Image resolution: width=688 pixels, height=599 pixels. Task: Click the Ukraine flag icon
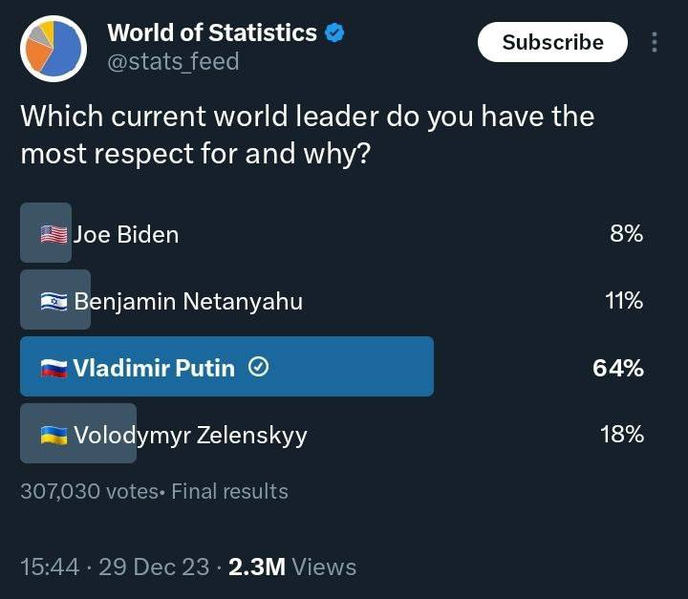54,435
